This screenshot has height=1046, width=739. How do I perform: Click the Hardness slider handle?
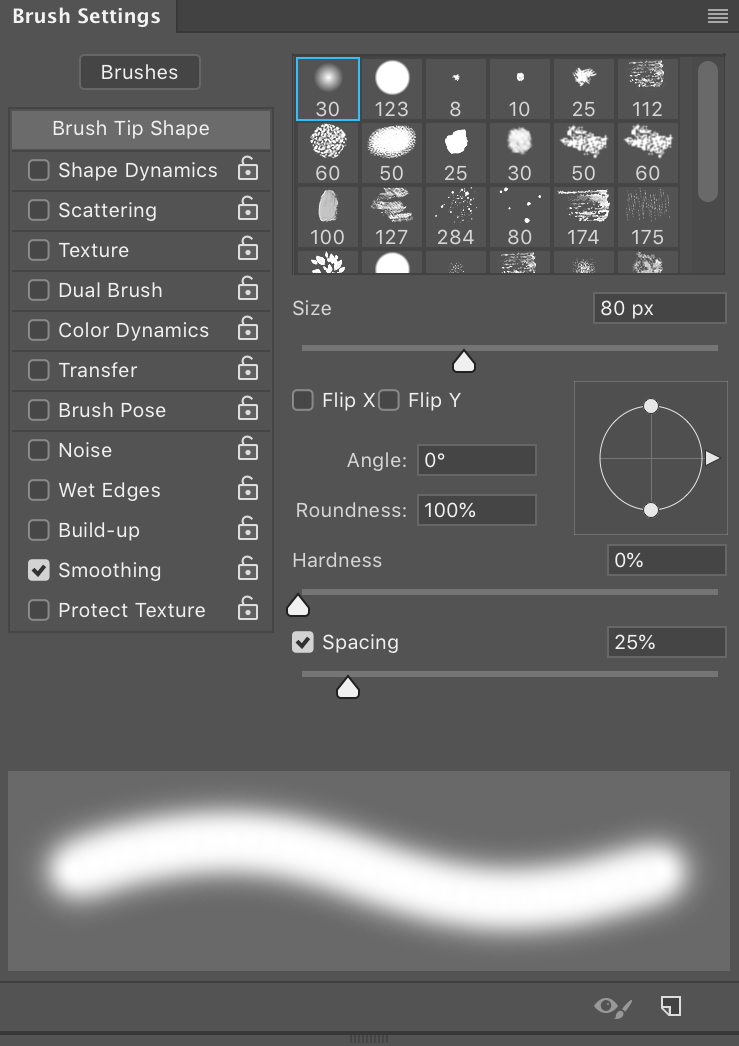coord(298,606)
